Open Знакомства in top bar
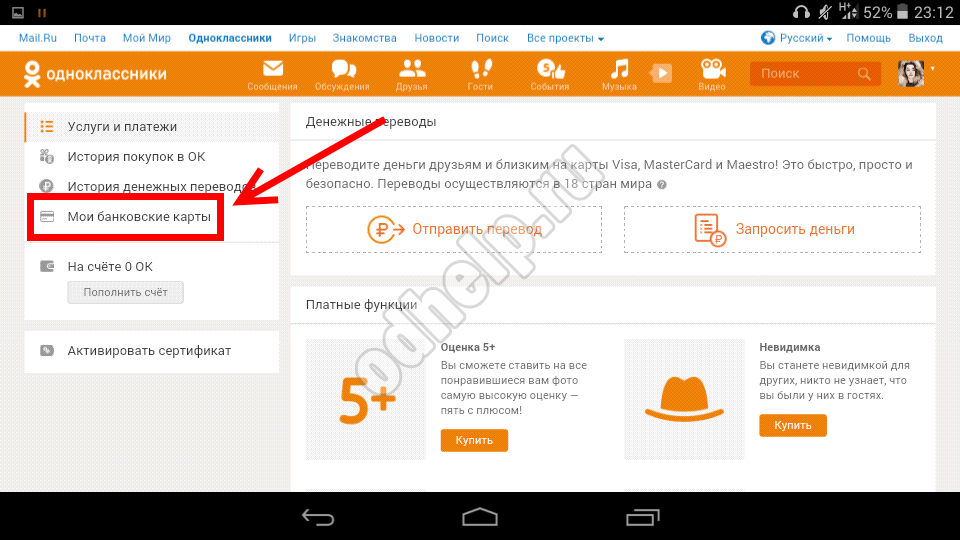The width and height of the screenshot is (960, 540). coord(364,38)
